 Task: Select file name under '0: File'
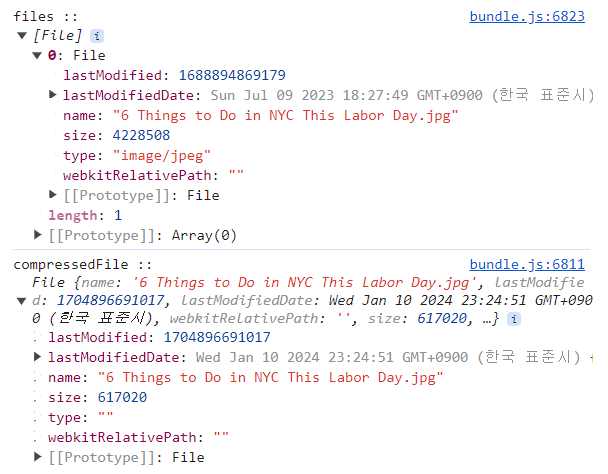[x=285, y=116]
